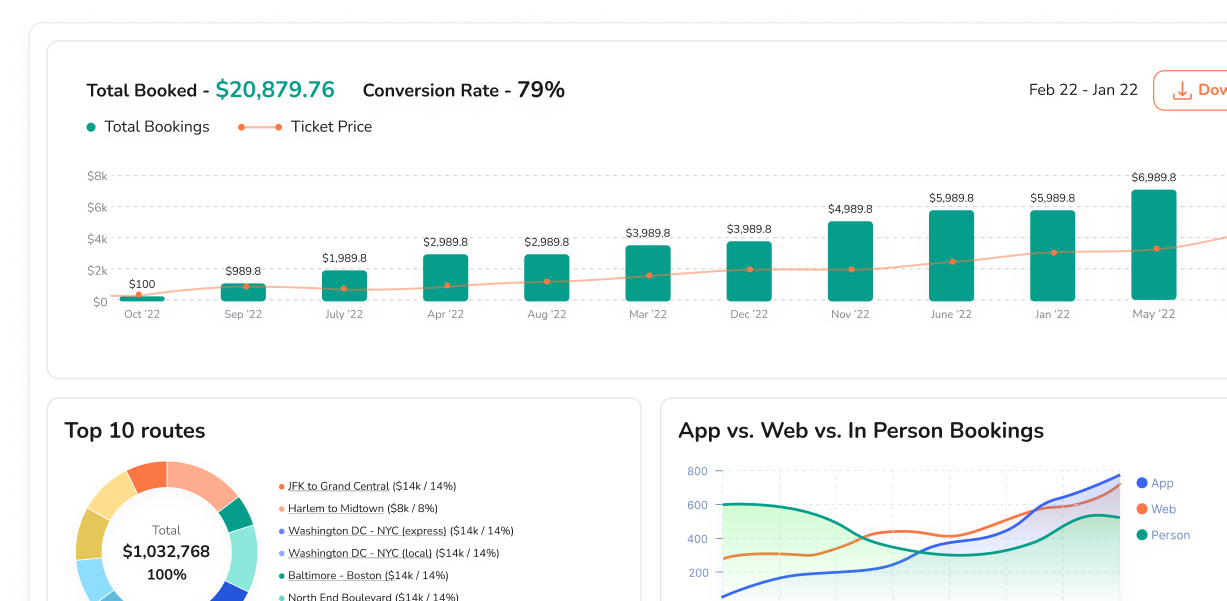Click the 79% conversion rate value
This screenshot has width=1227, height=601.
click(541, 90)
